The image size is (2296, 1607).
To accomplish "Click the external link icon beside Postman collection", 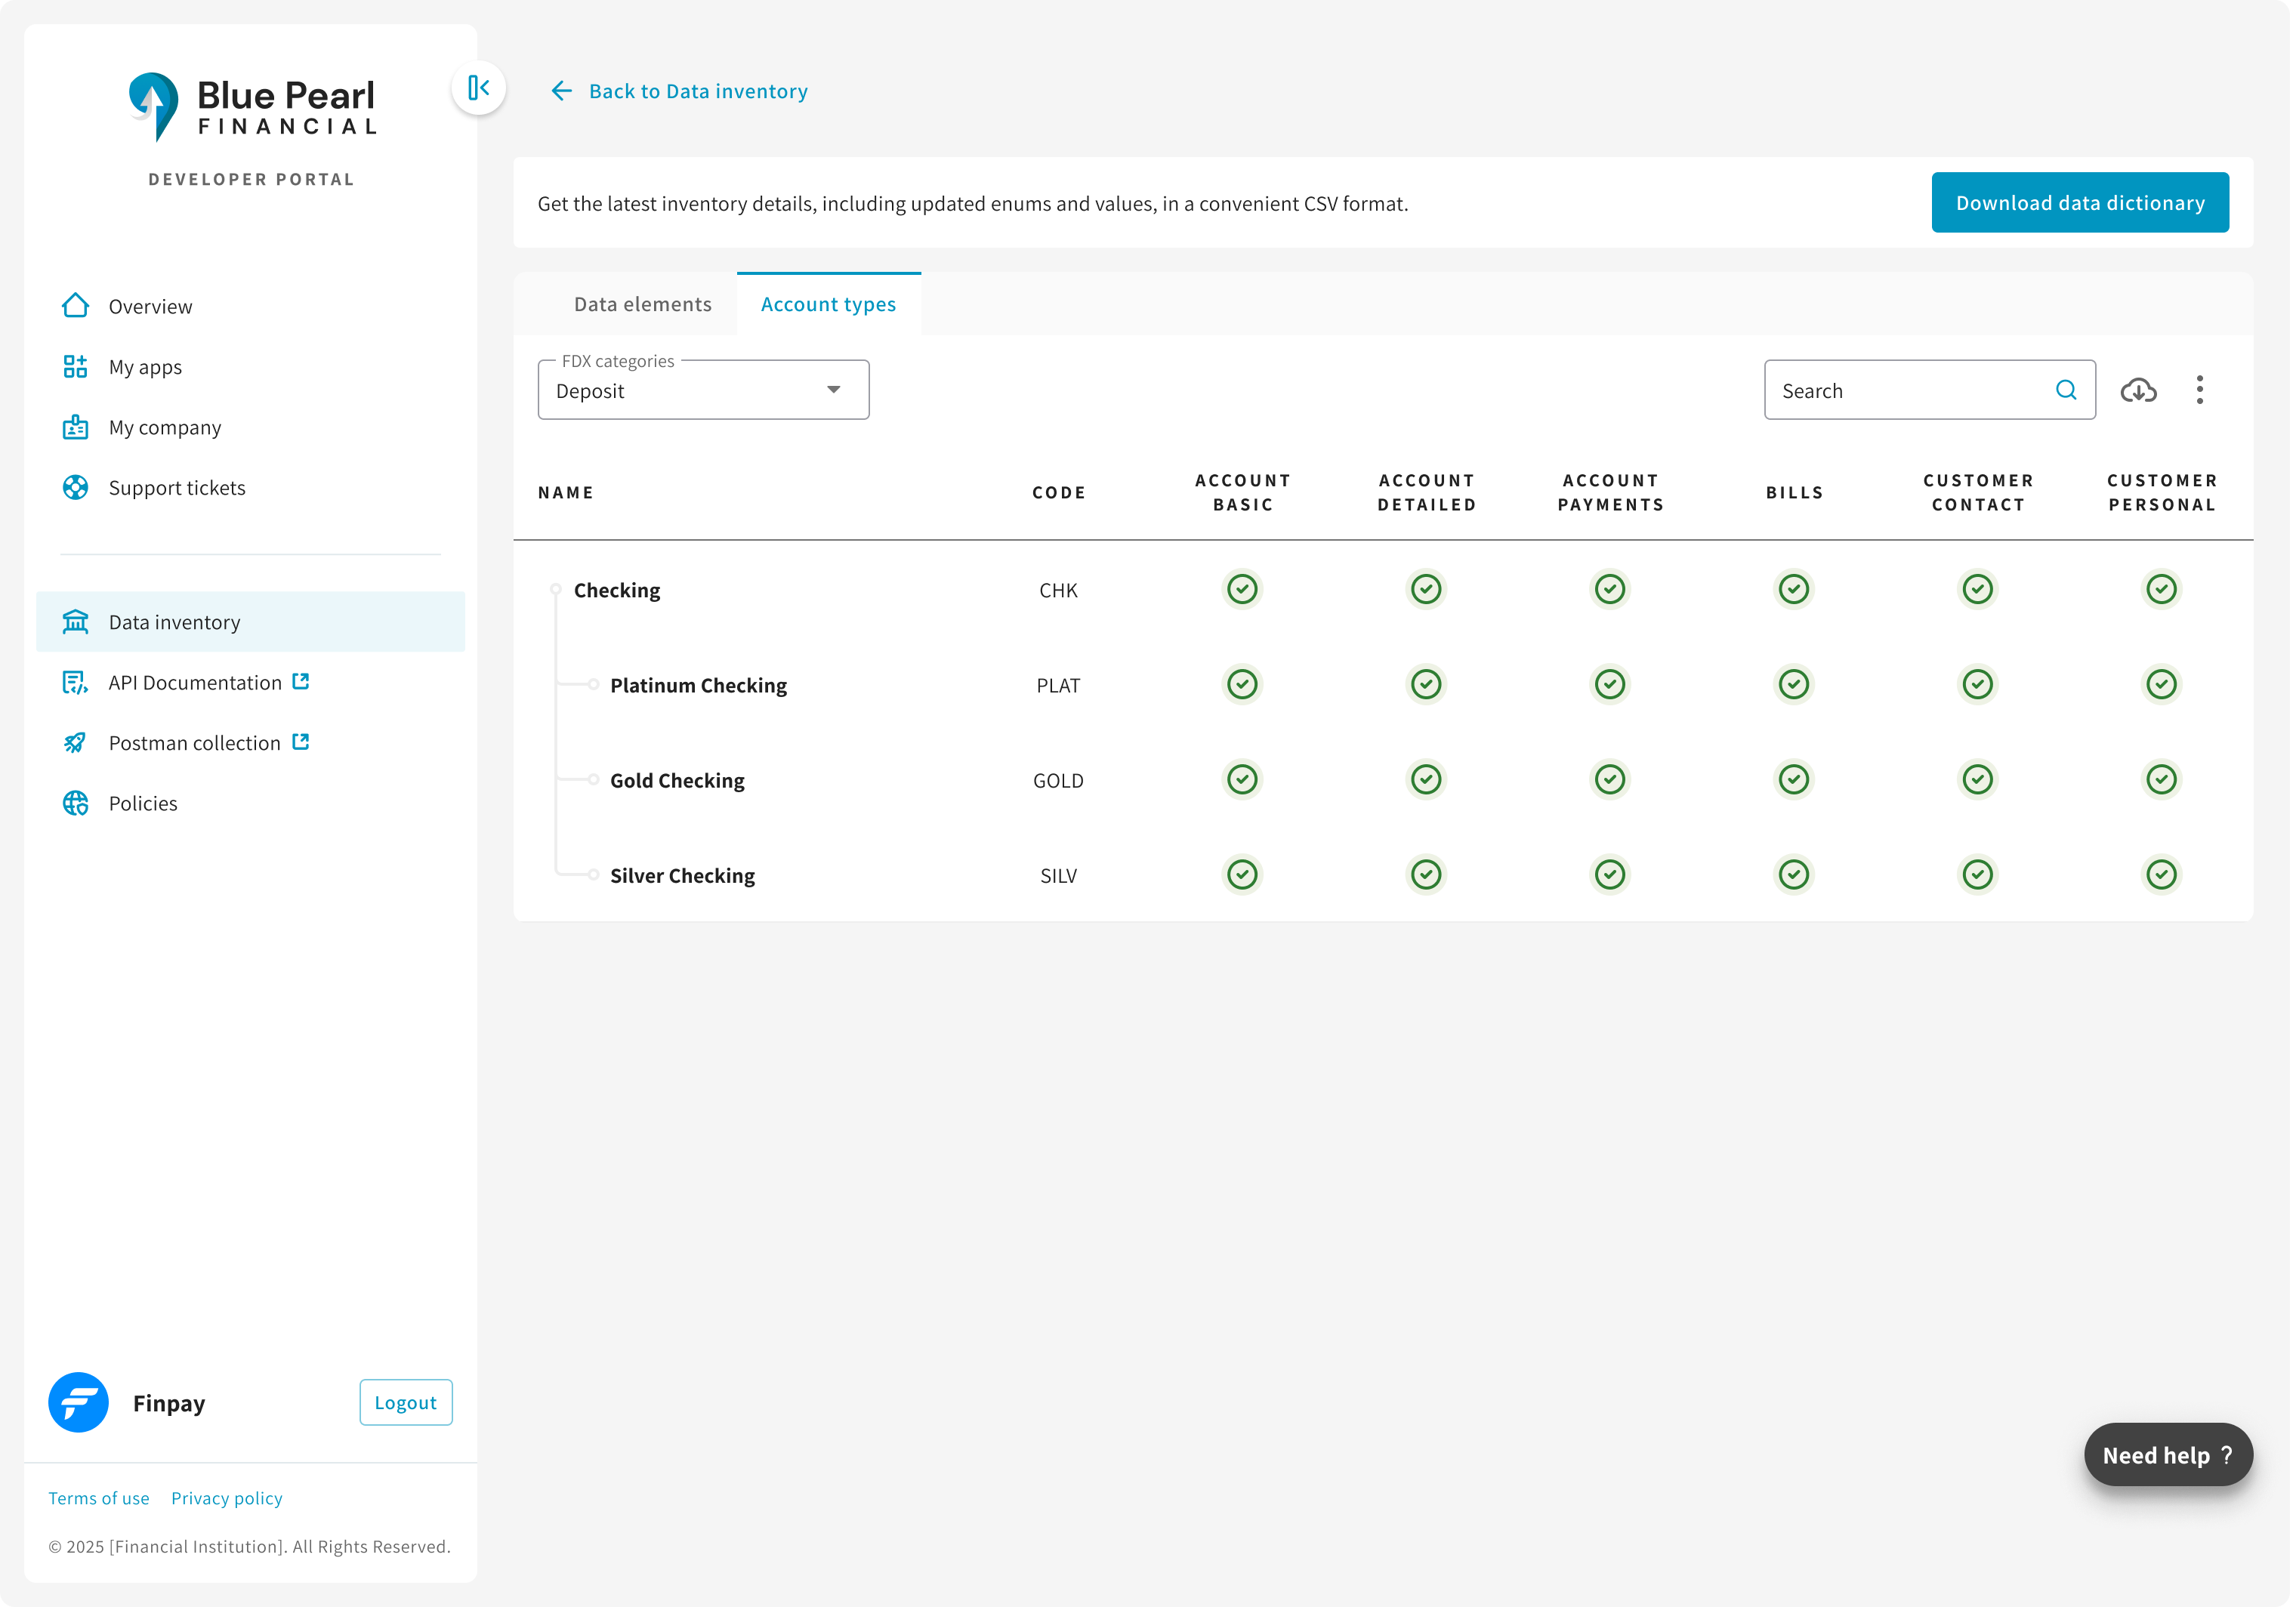I will [x=301, y=742].
